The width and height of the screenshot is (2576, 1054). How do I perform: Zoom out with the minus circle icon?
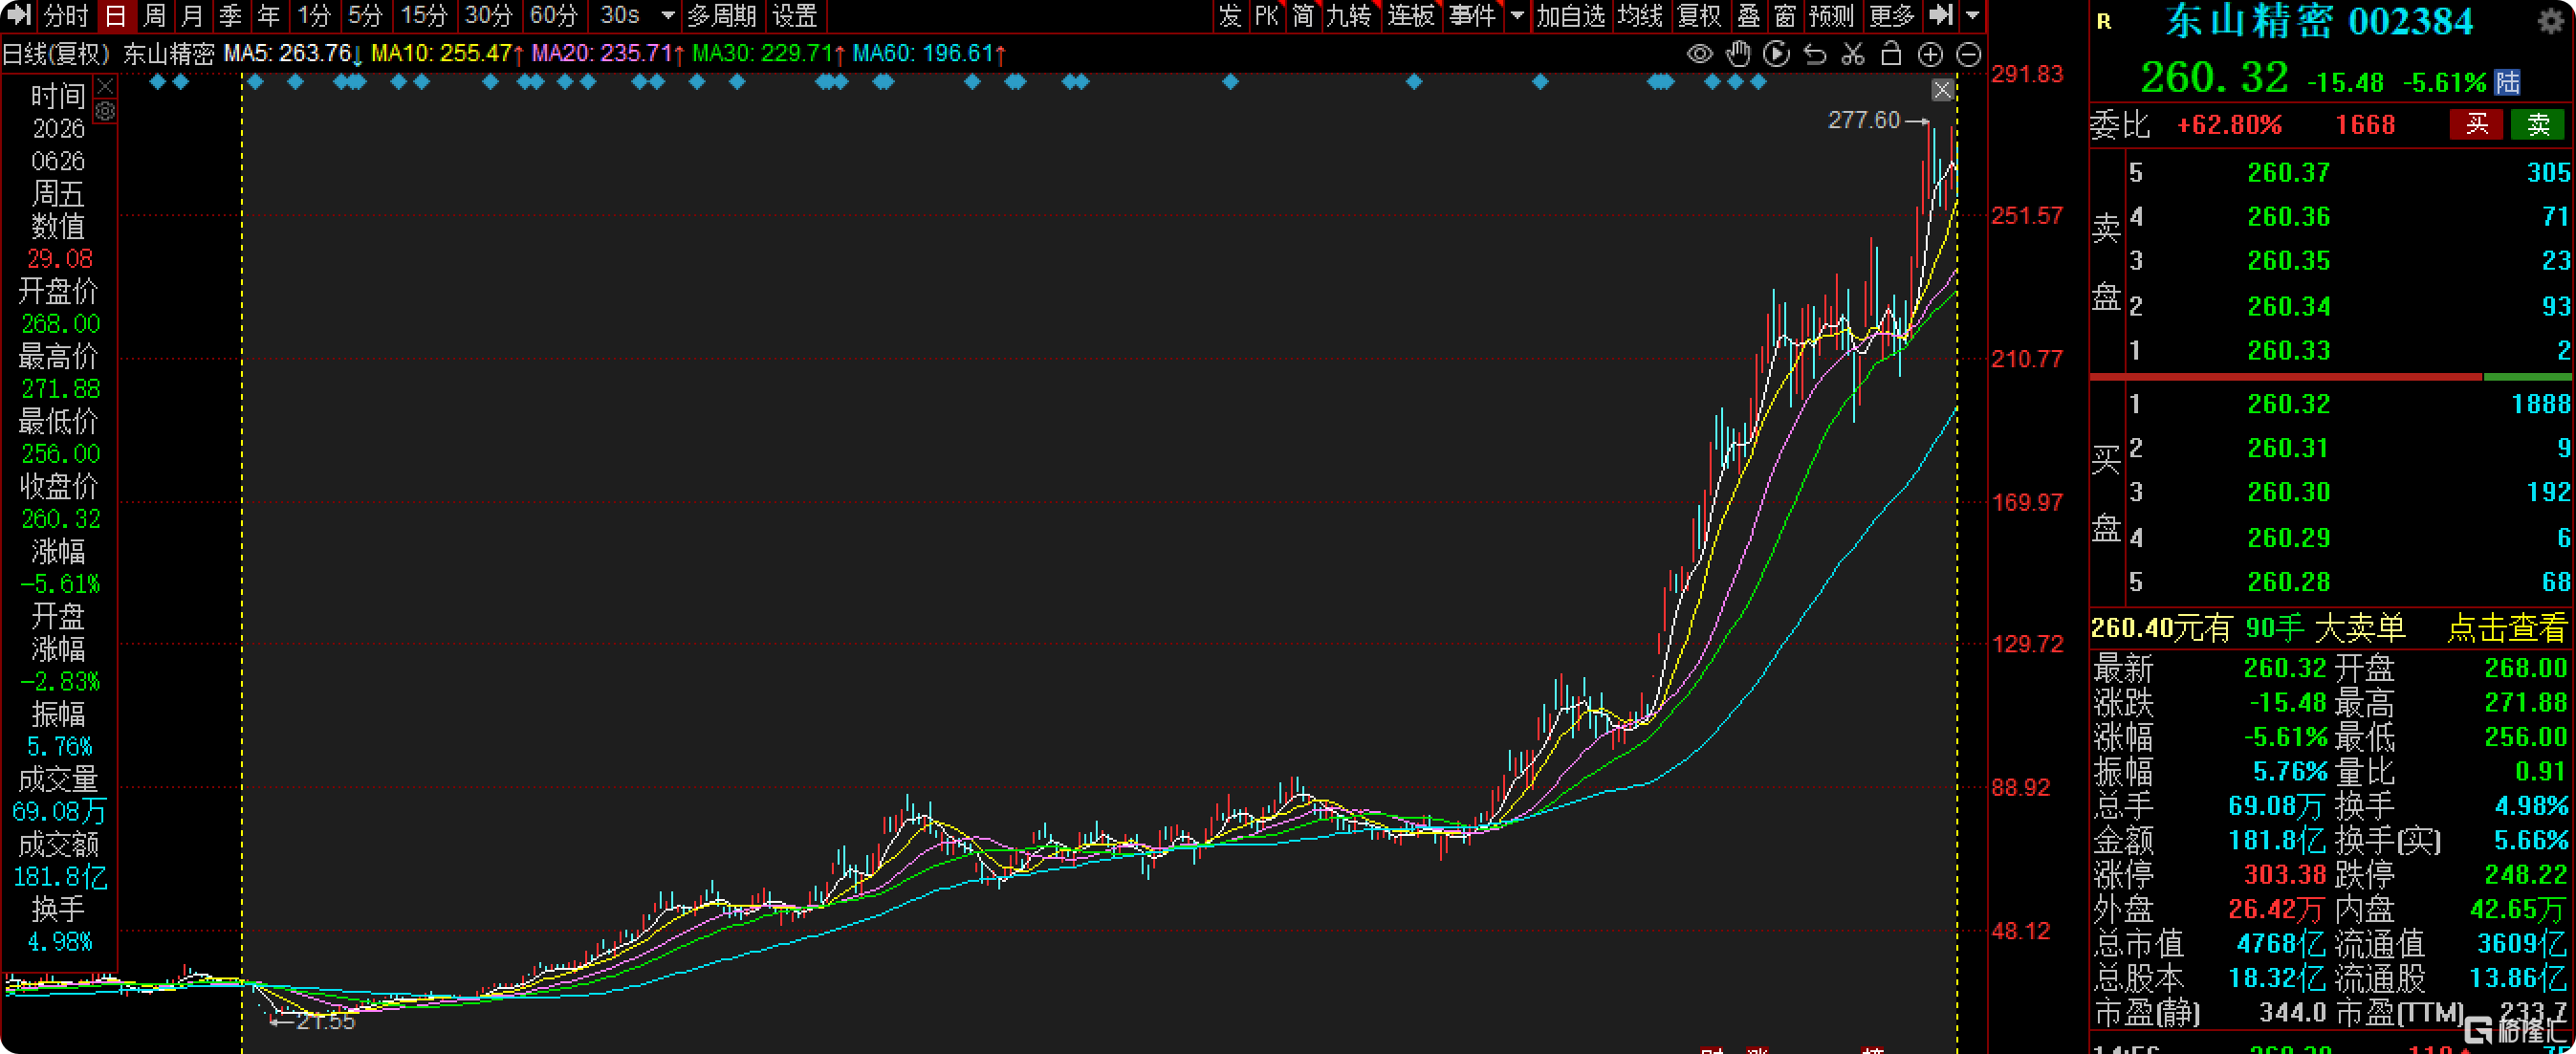coord(1968,54)
